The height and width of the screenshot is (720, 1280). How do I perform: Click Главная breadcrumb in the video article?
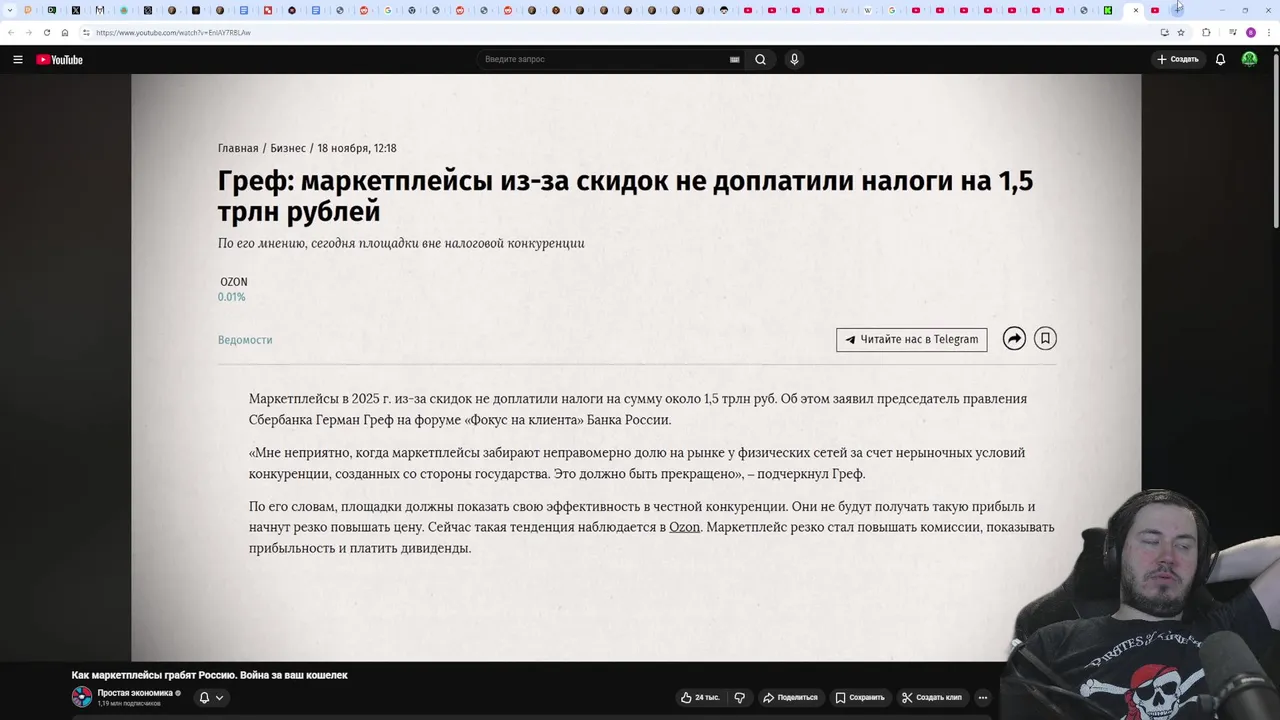[x=238, y=148]
